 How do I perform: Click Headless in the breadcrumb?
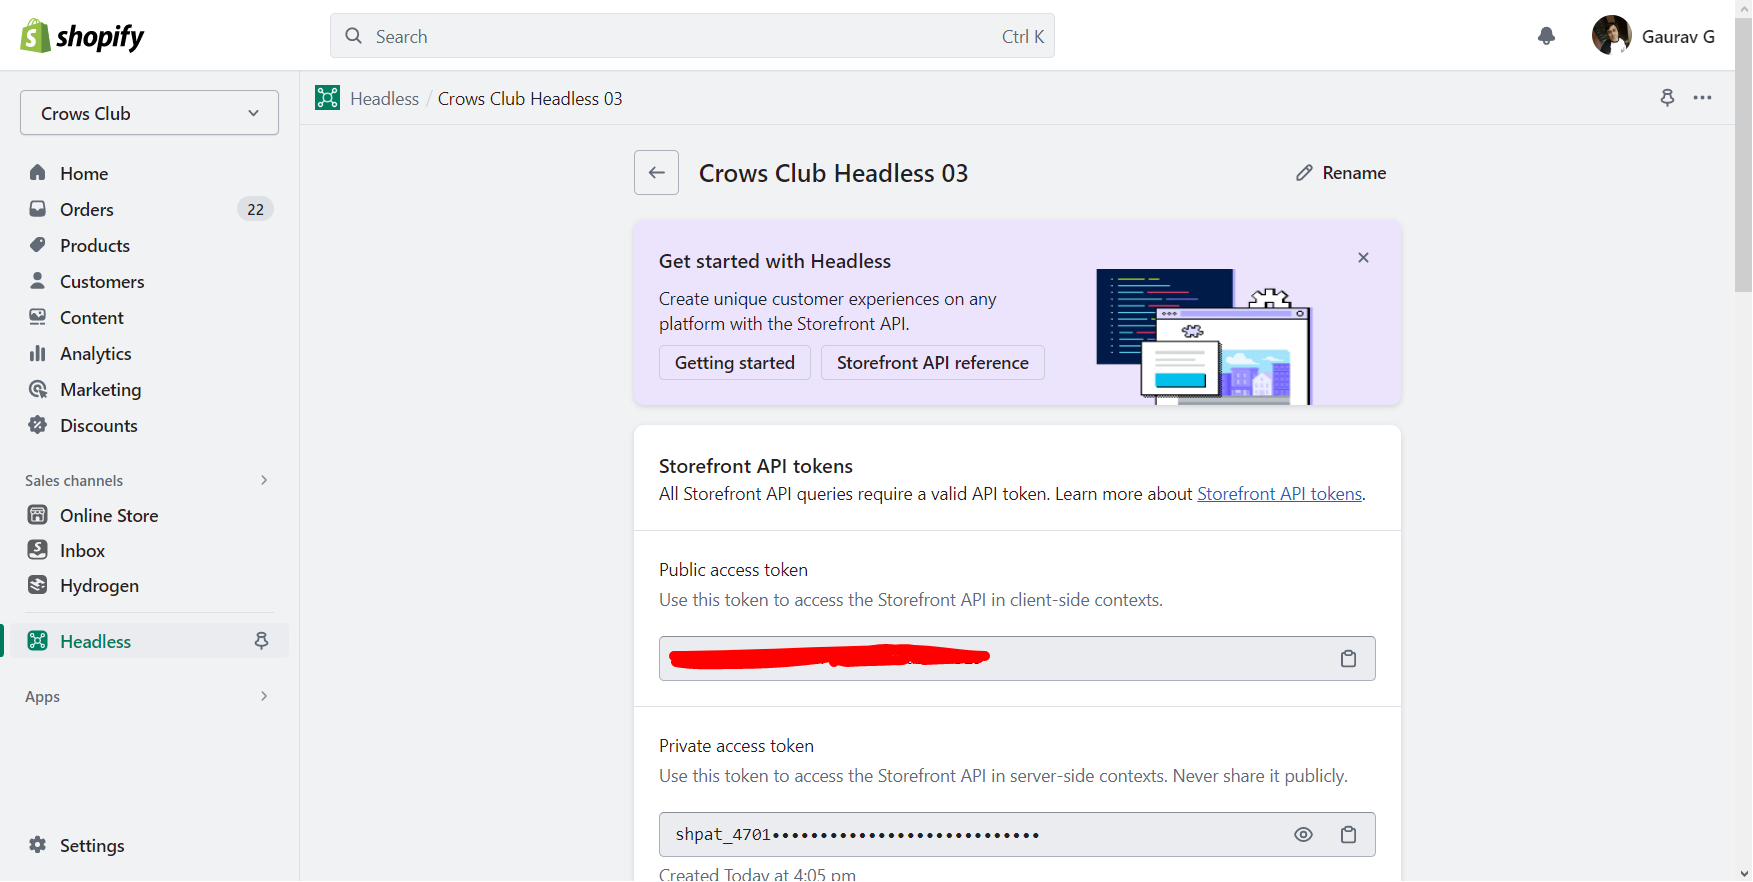(x=385, y=98)
